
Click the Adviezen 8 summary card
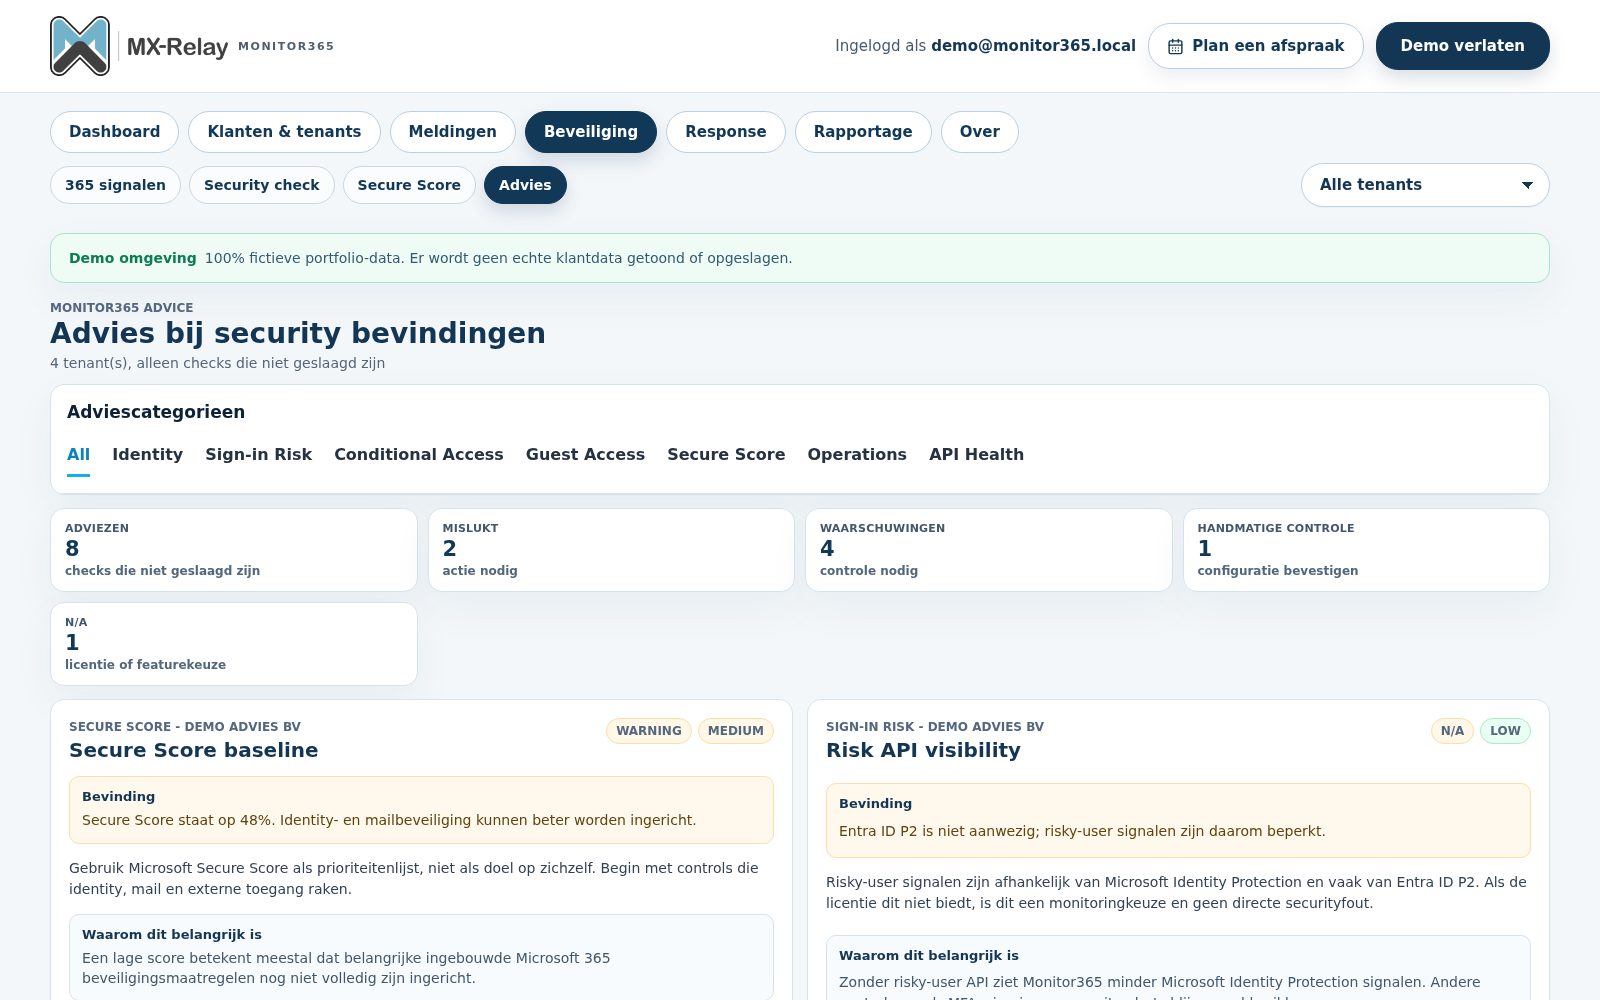(x=234, y=550)
